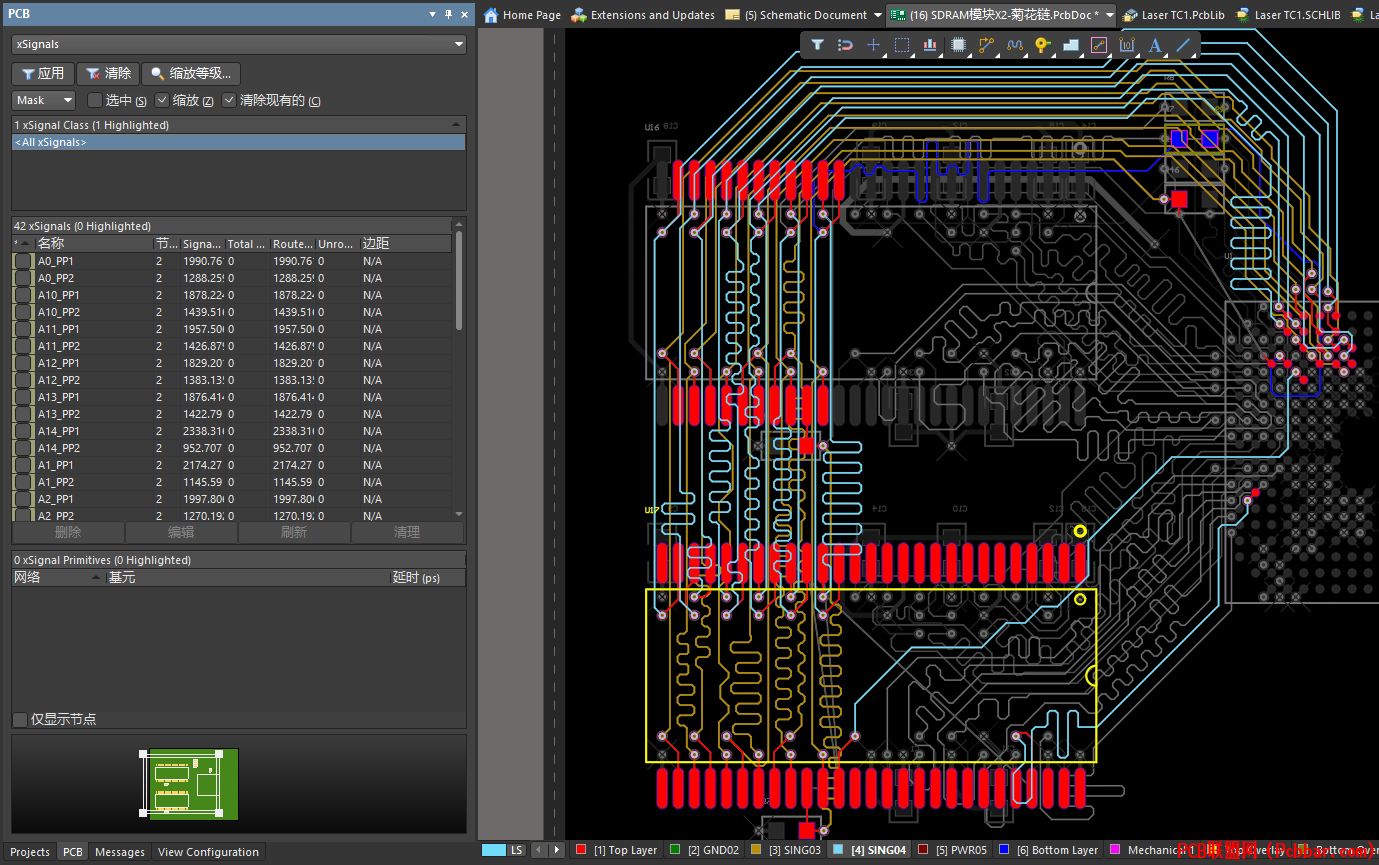Sort by the 网络 column header
The width and height of the screenshot is (1379, 865).
coord(57,578)
